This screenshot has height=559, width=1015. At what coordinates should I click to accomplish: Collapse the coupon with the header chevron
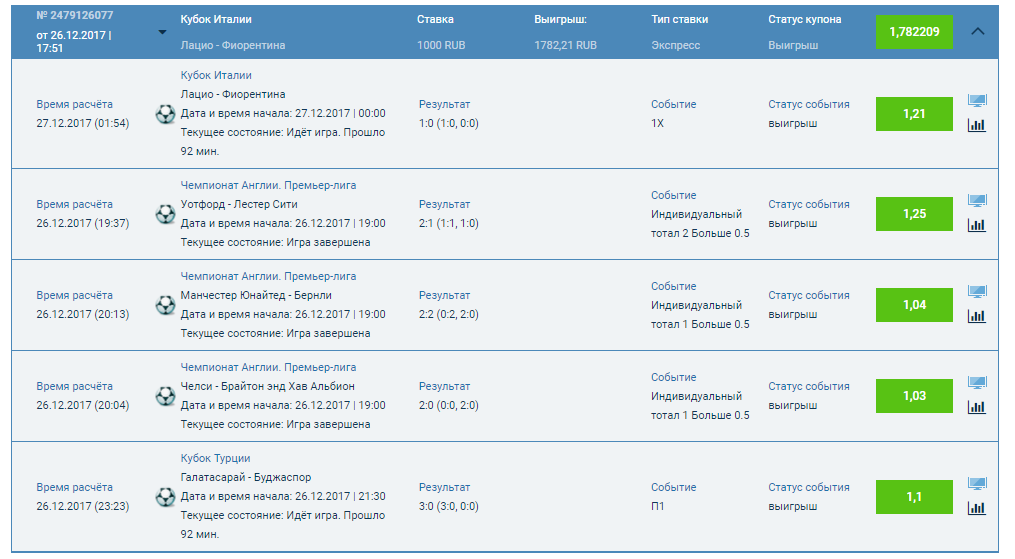977,31
